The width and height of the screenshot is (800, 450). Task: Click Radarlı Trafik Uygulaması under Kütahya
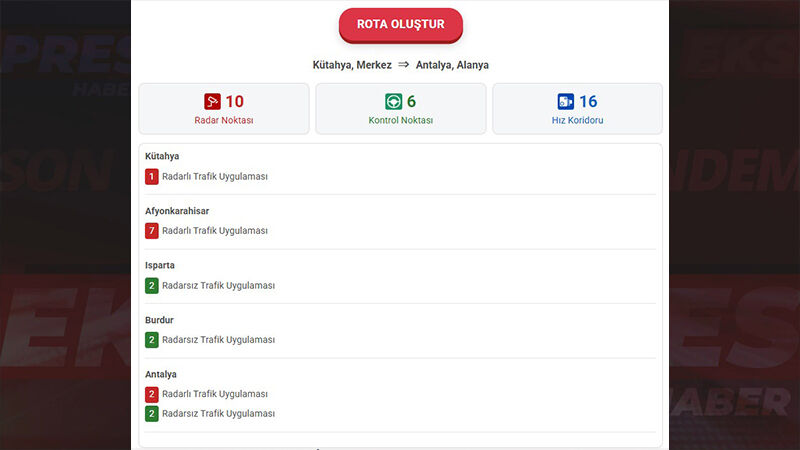(215, 177)
